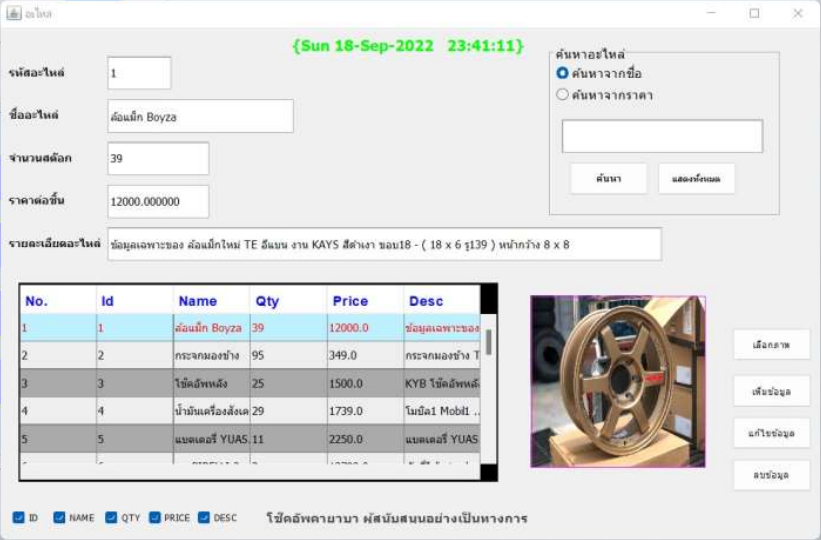Click the Desc column header
The height and width of the screenshot is (540, 821).
(x=442, y=301)
